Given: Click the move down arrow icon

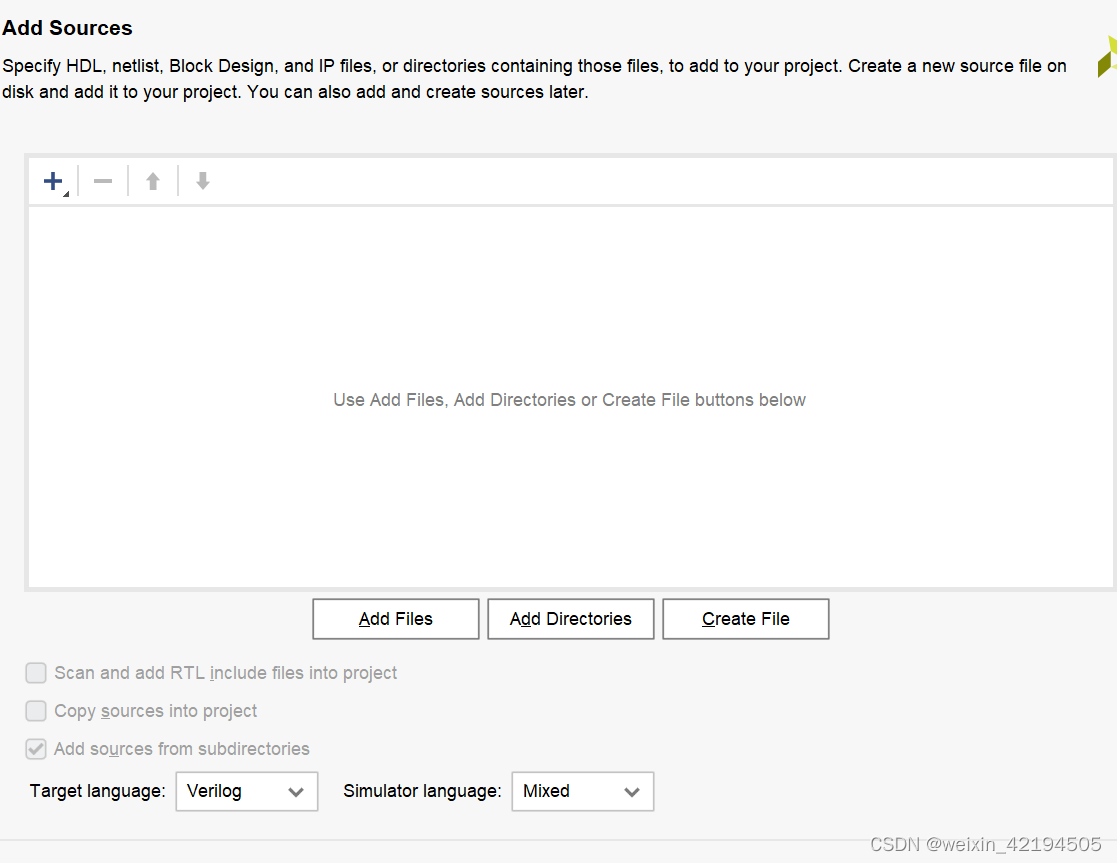Looking at the screenshot, I should [203, 181].
